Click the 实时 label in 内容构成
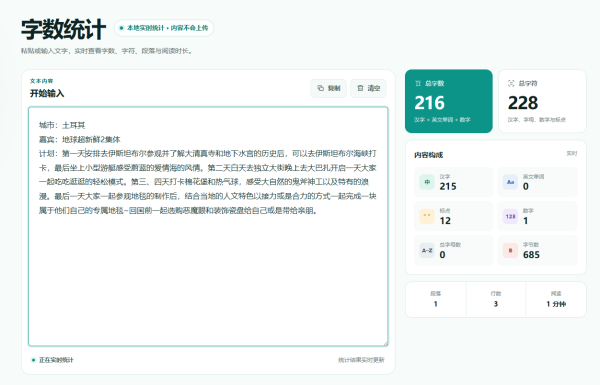This screenshot has width=600, height=385. click(x=572, y=153)
